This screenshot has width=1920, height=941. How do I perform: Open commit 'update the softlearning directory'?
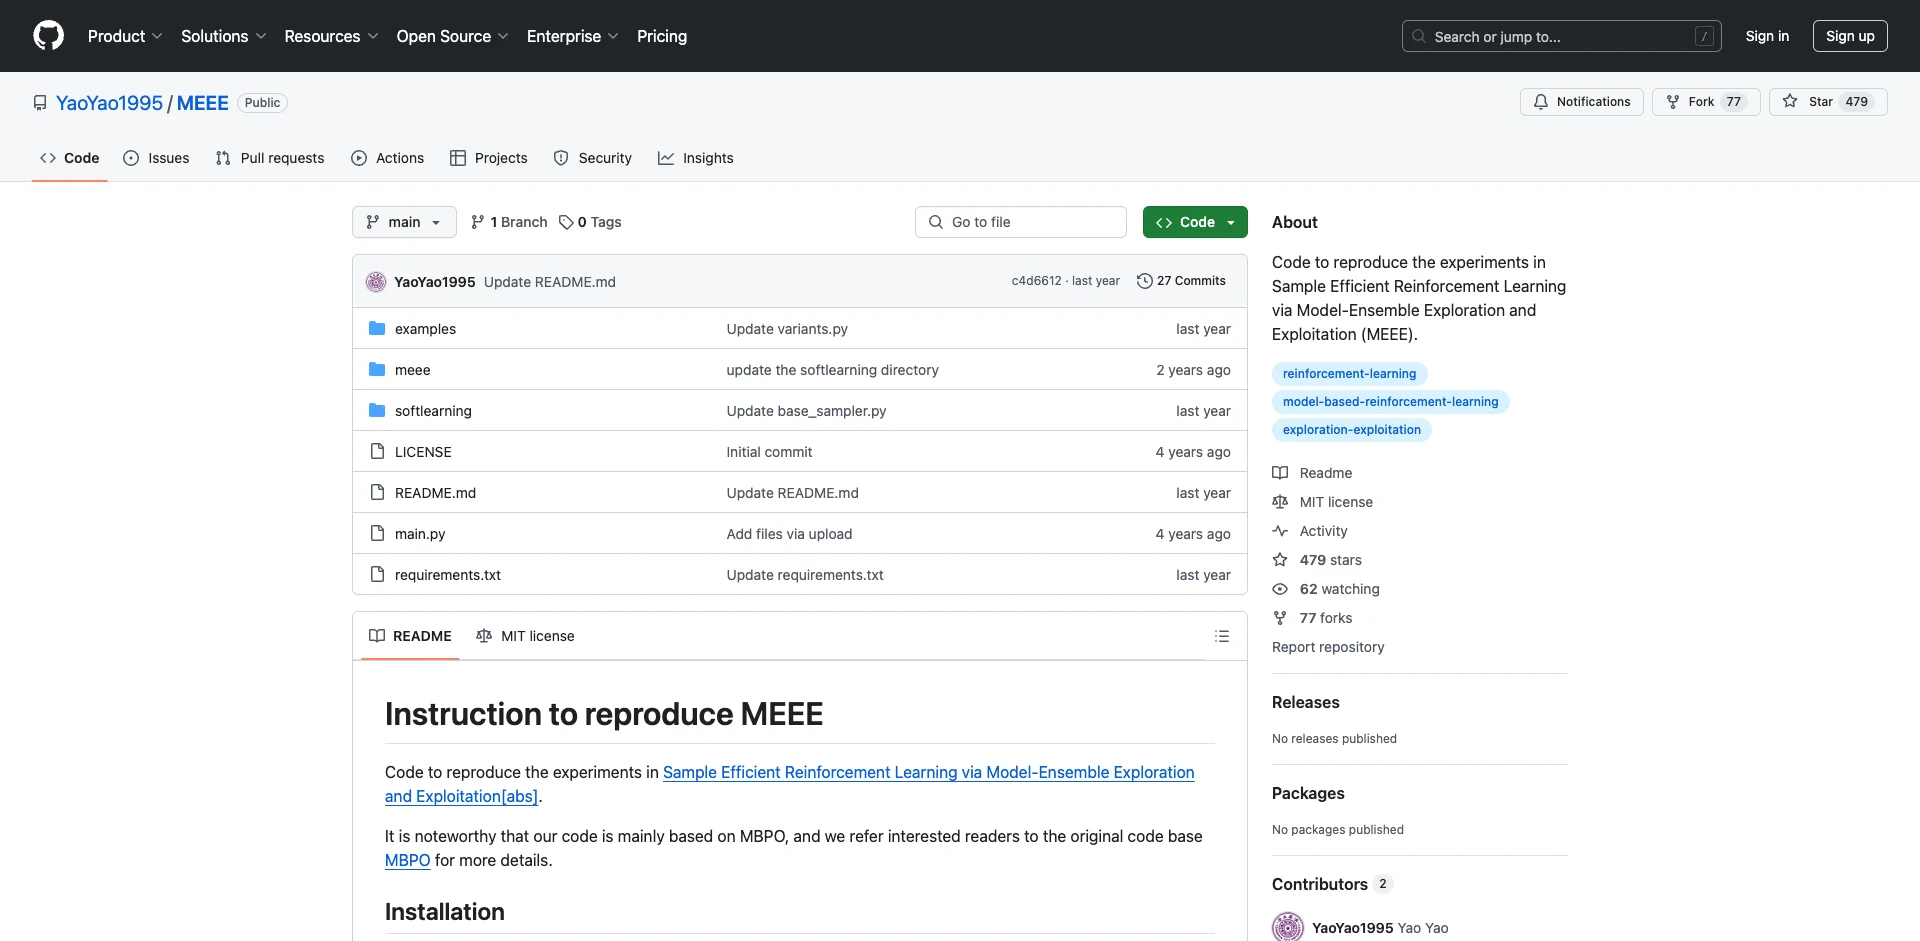tap(832, 370)
